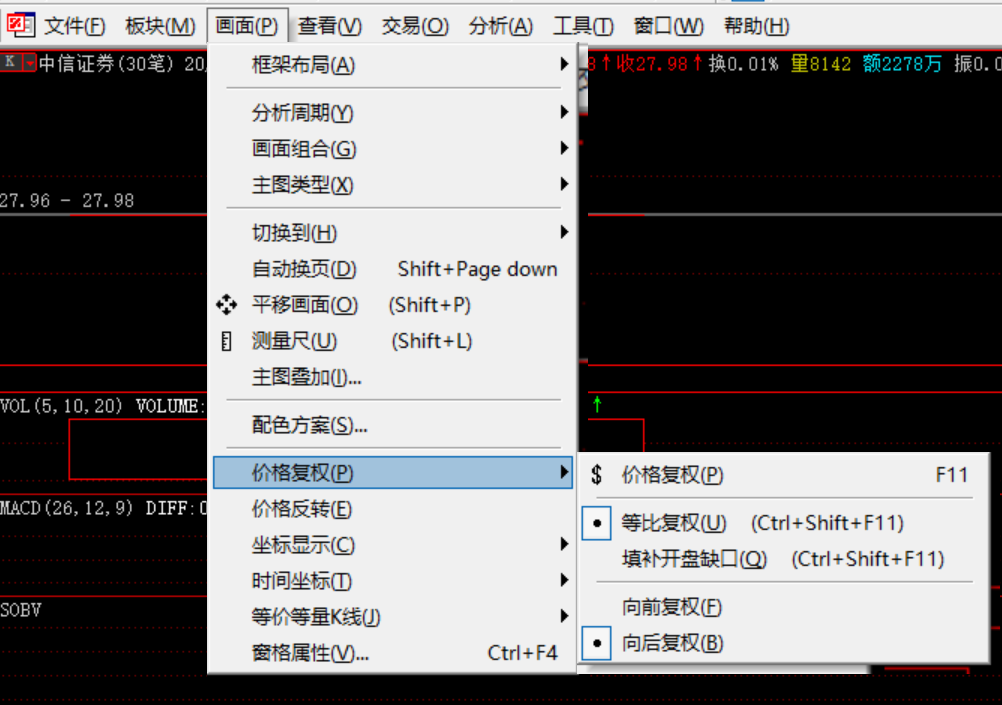Toggle 价格复权(P) F11 in submenu
The image size is (1002, 705).
[784, 475]
